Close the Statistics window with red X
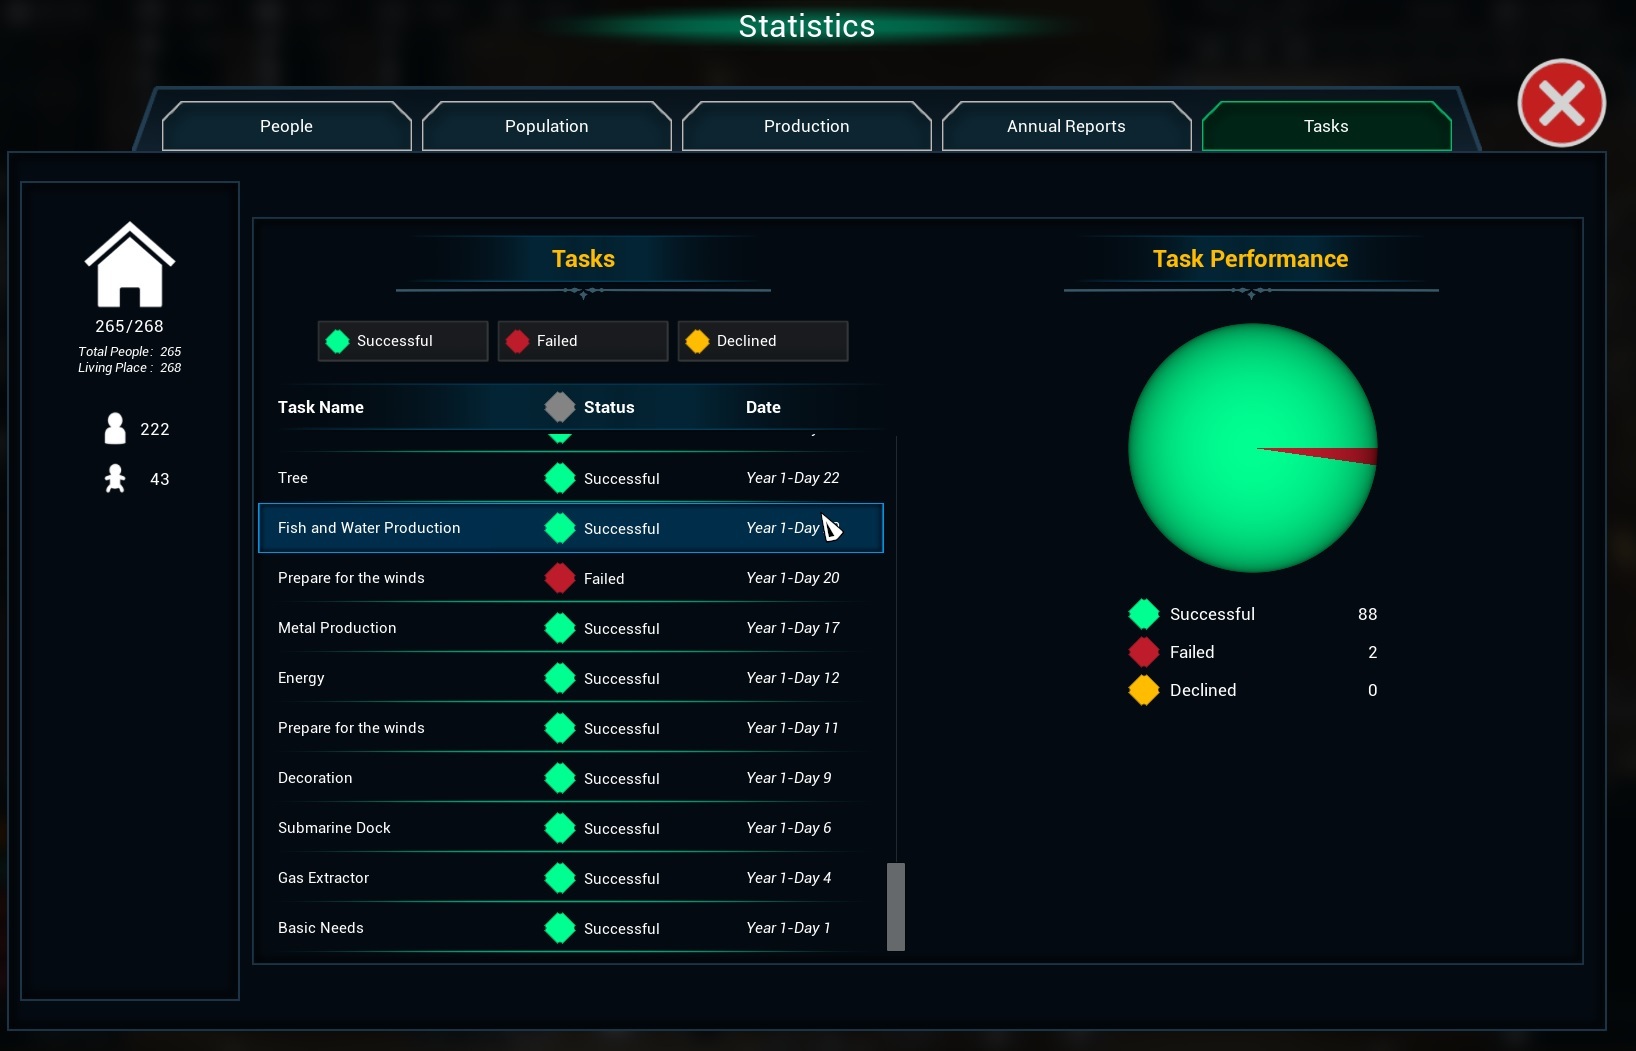The width and height of the screenshot is (1636, 1051). (x=1561, y=103)
